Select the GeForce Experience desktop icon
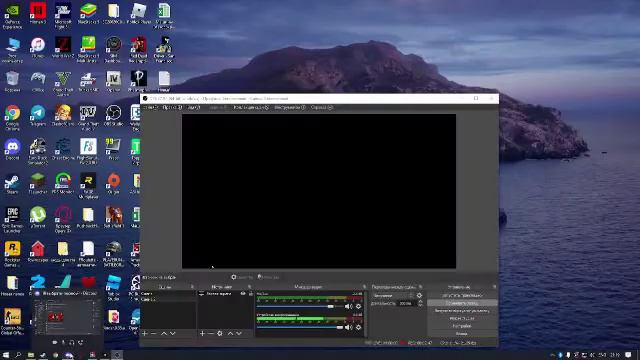Viewport: 640px width, 360px height. pos(12,17)
